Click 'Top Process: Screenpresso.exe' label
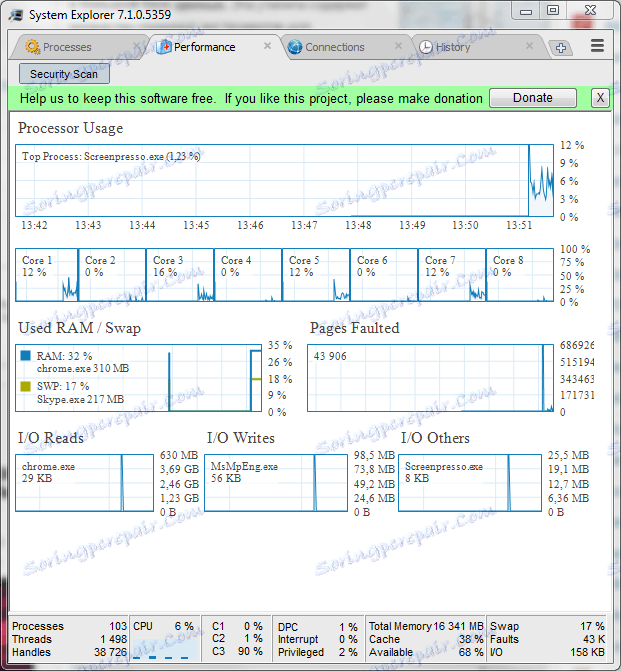621x671 pixels. (111, 156)
